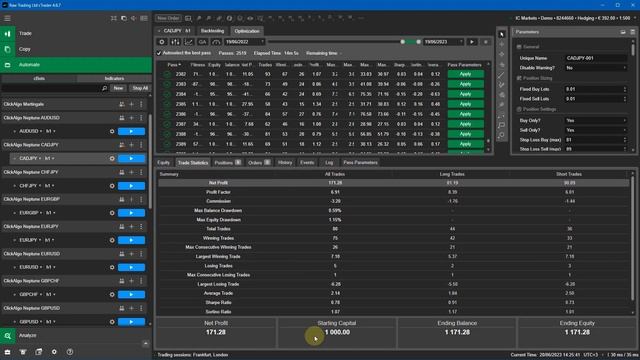Click the Stop All button
Image resolution: width=640 pixels, height=360 pixels.
click(x=140, y=88)
